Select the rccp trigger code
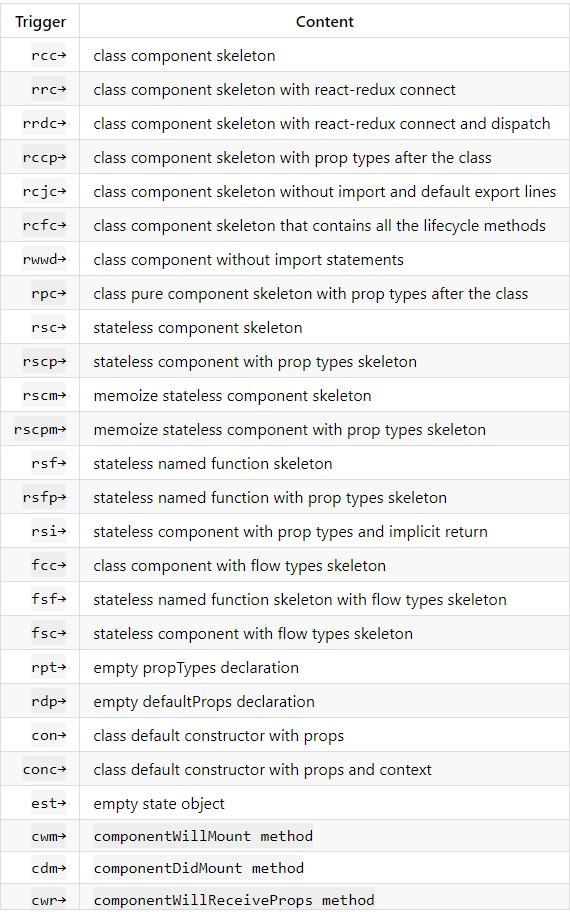This screenshot has height=912, width=570. 44,158
